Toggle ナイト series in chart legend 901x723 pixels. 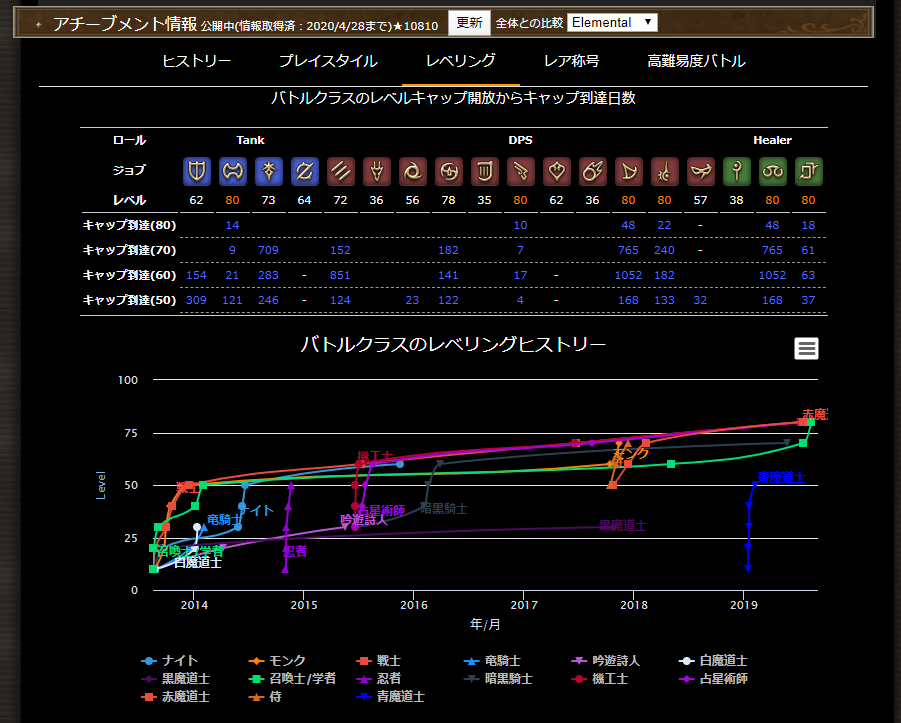pos(170,661)
